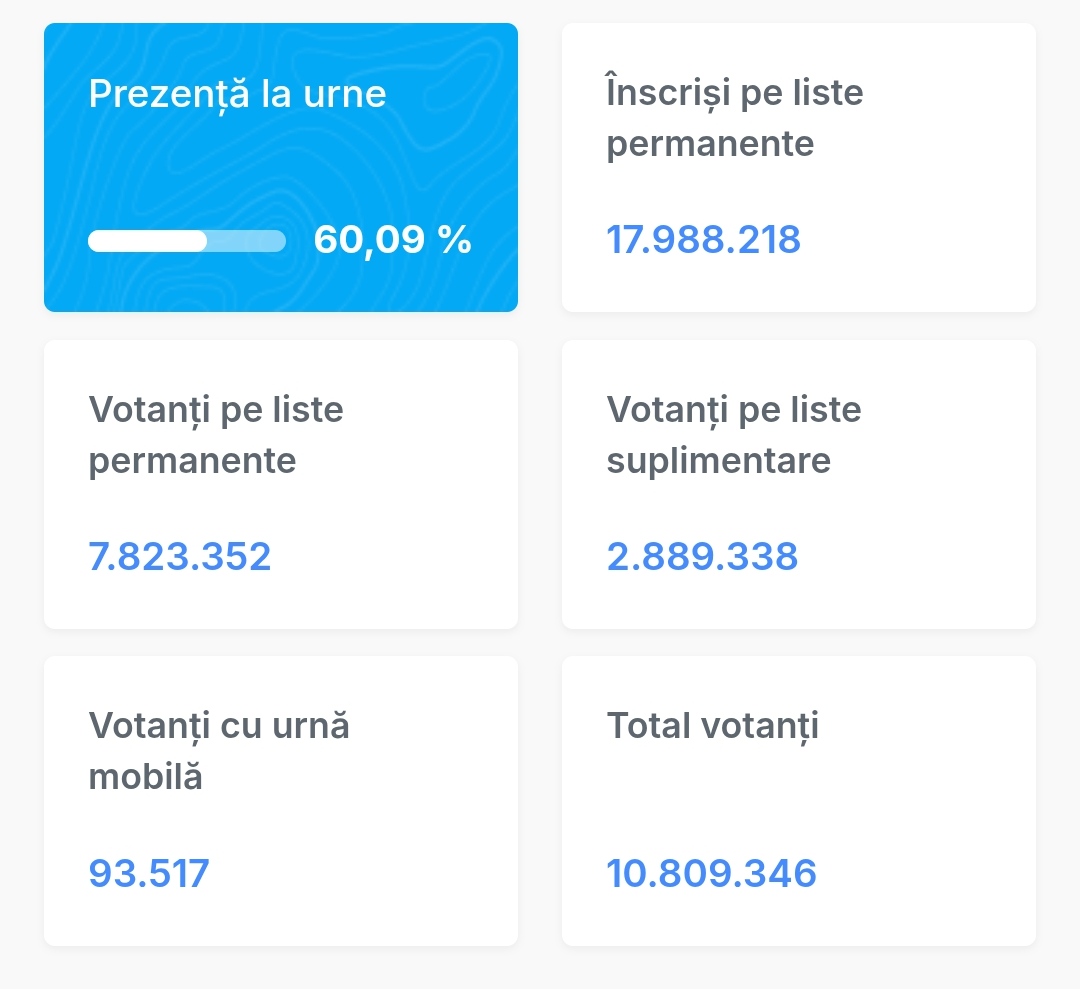Select the 17.988.218 registered voters figure
The image size is (1080, 989).
click(703, 240)
